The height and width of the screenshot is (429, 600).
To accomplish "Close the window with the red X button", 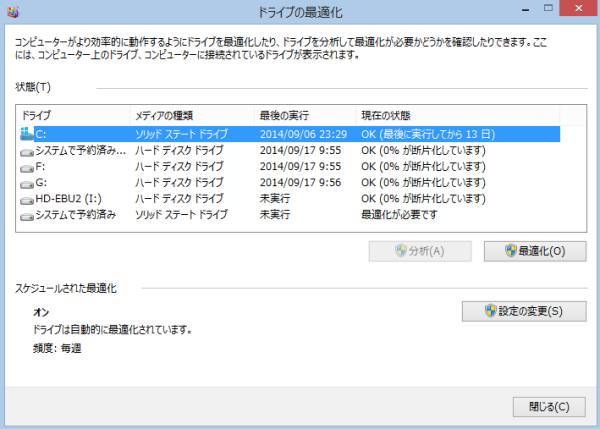I will coord(579,10).
